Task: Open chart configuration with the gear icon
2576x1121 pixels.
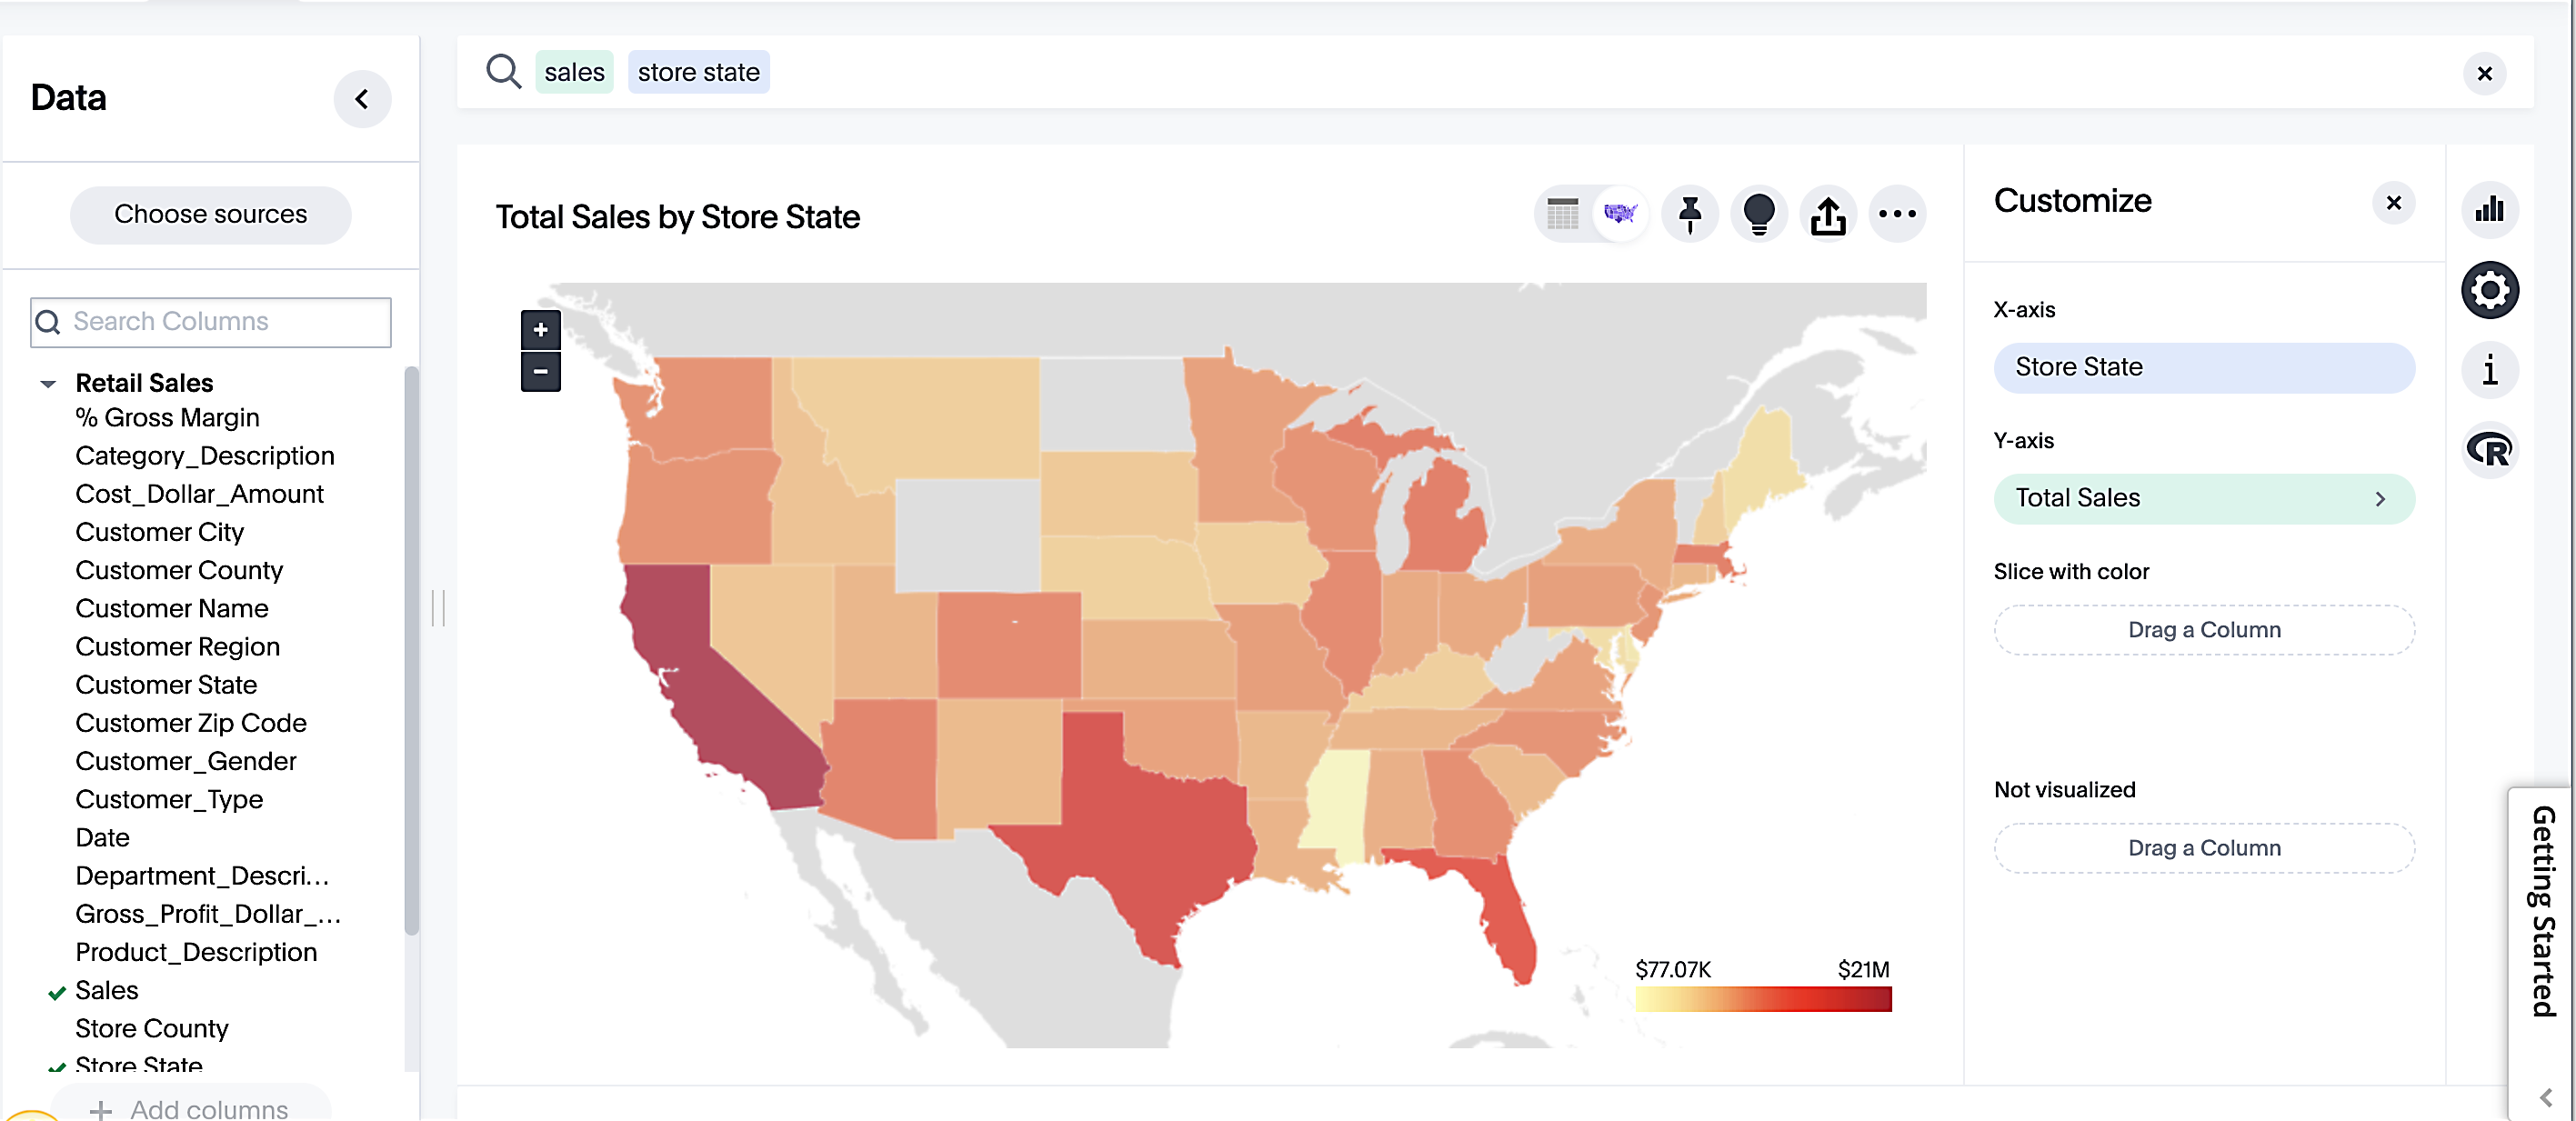Action: point(2489,290)
